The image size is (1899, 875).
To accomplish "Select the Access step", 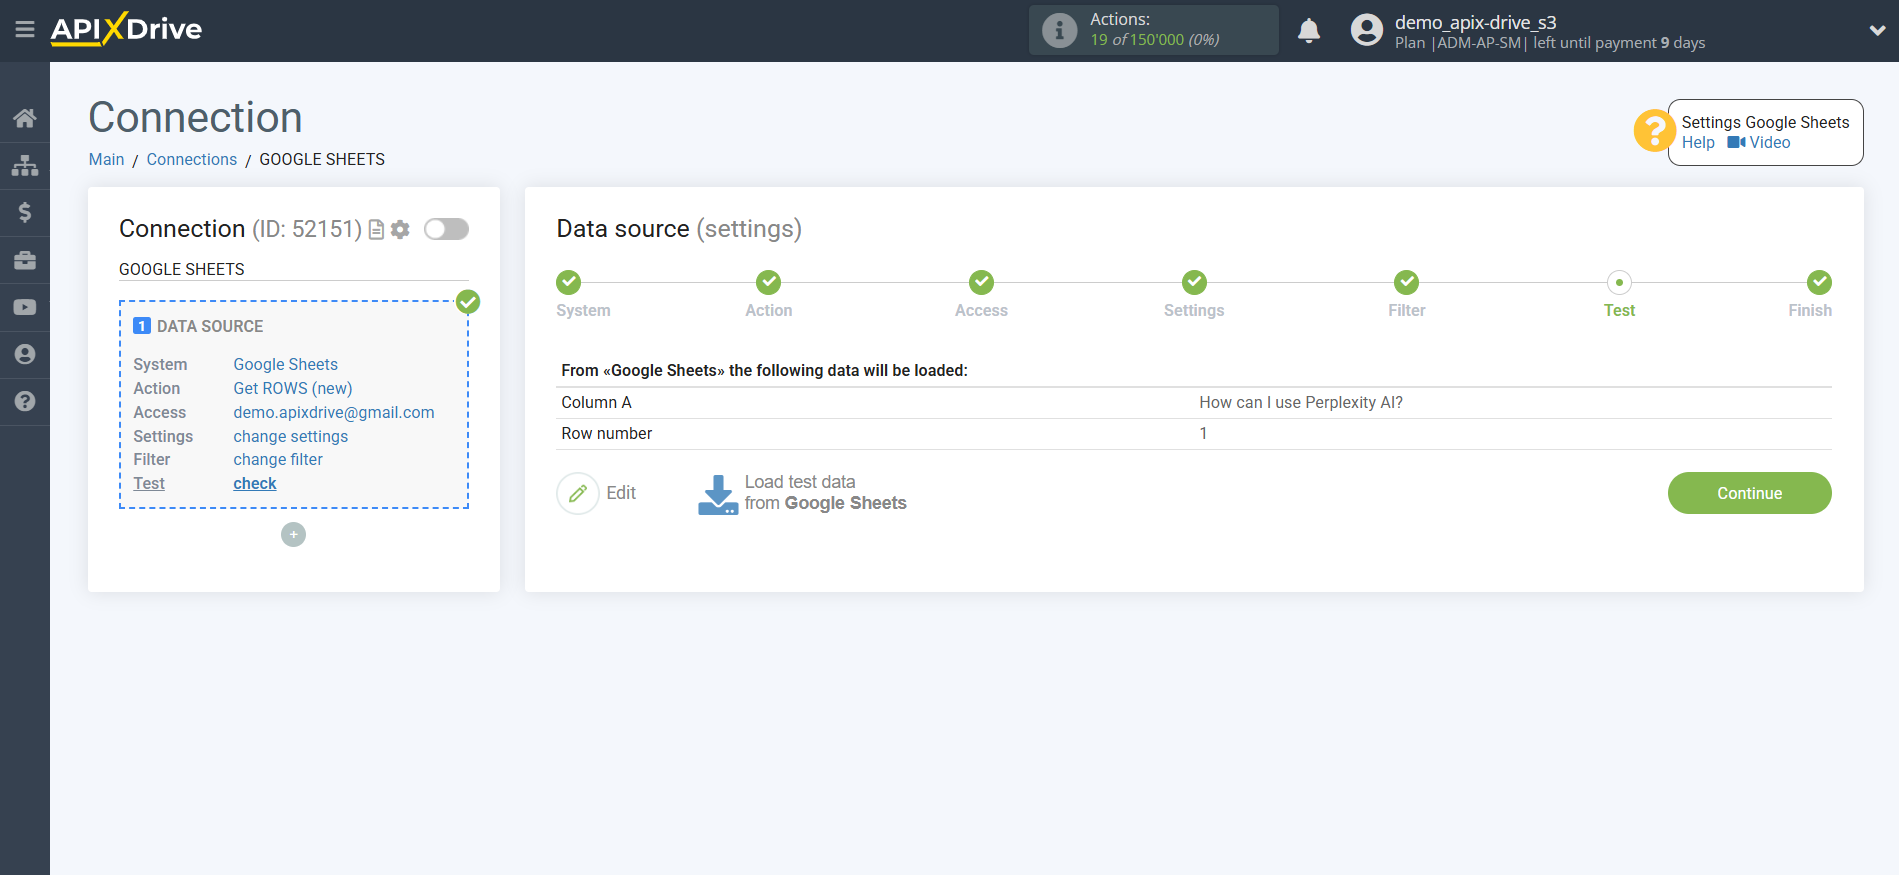I will 981,282.
